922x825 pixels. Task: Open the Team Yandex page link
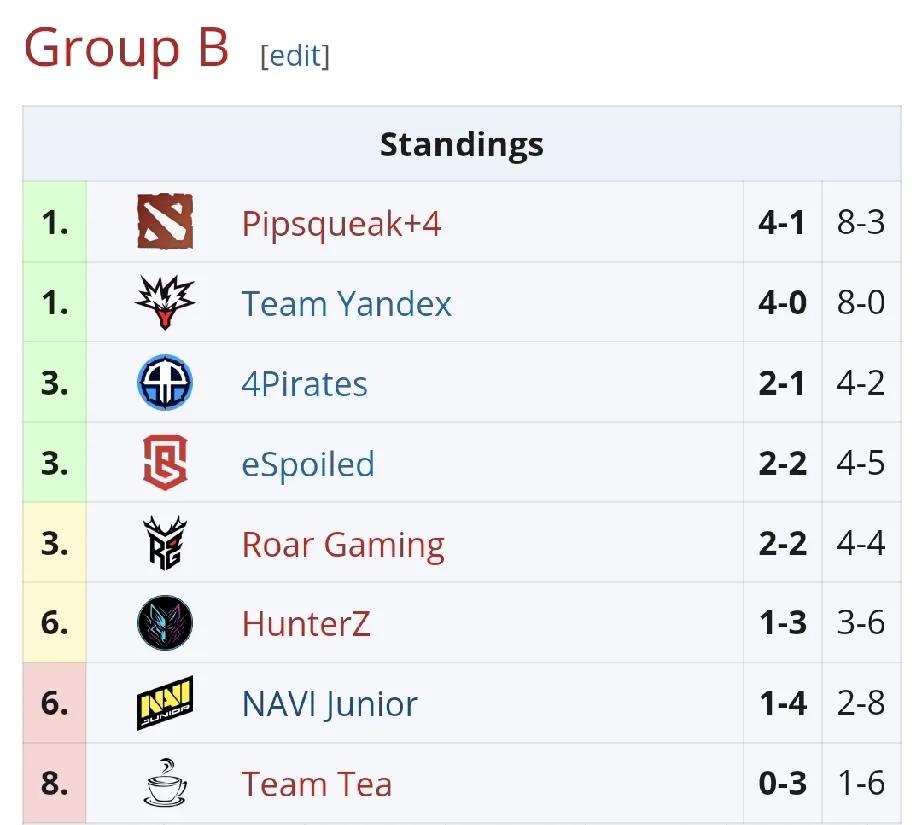(346, 303)
